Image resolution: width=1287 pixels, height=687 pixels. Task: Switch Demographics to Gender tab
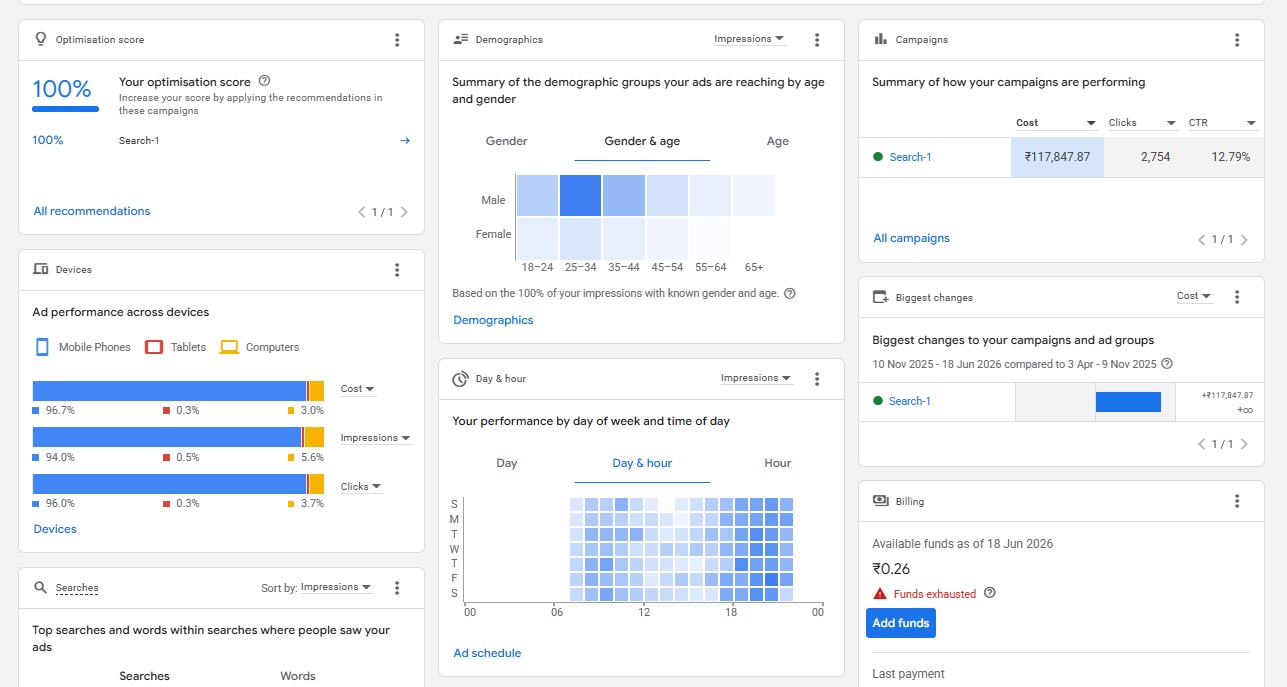(506, 142)
